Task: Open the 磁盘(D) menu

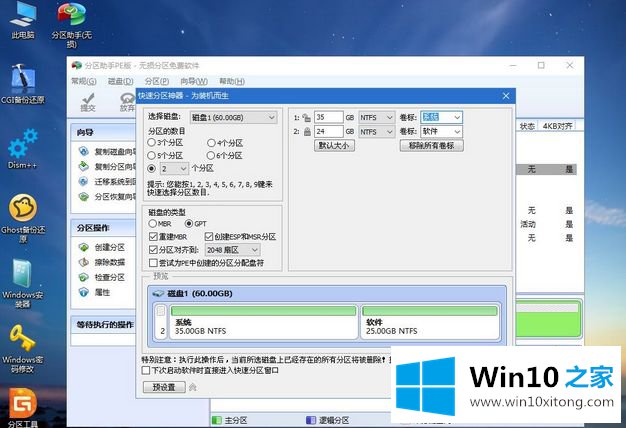Action: (121, 81)
